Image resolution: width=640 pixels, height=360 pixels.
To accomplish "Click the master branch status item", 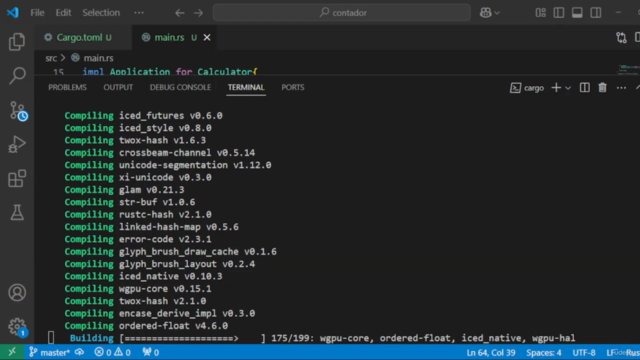I will click(49, 352).
